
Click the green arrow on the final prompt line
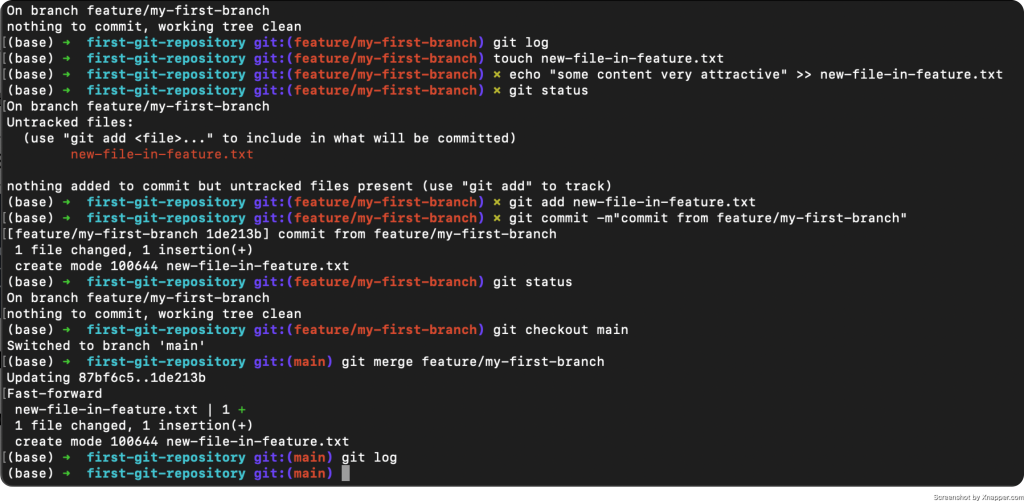[66, 473]
